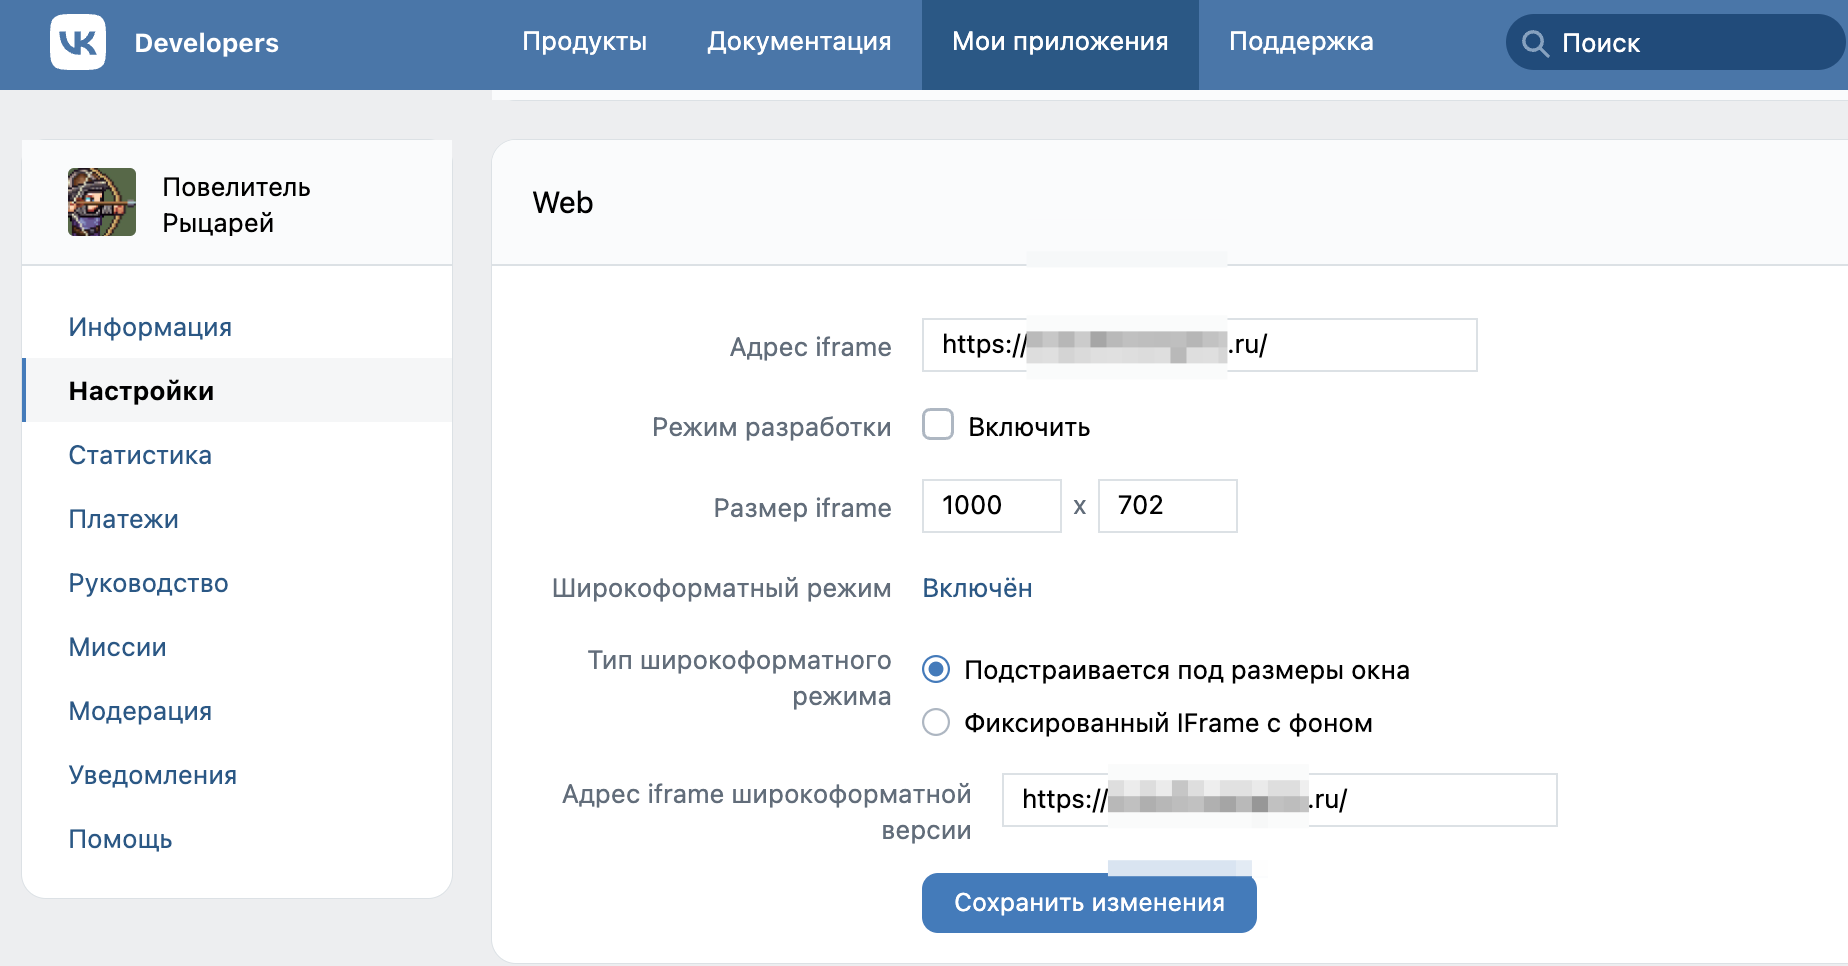Open Миссии in the sidebar
The image size is (1848, 966).
117,647
